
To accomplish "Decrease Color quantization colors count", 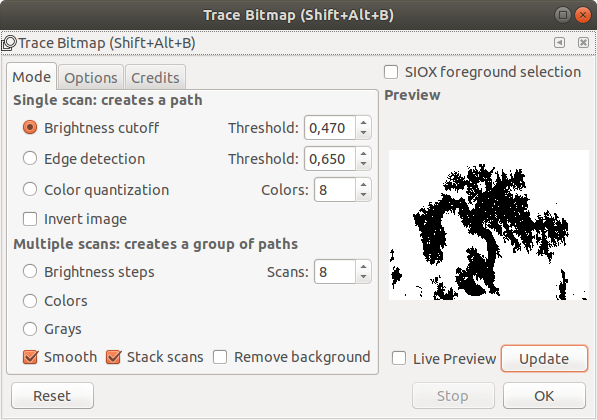I will click(x=364, y=195).
